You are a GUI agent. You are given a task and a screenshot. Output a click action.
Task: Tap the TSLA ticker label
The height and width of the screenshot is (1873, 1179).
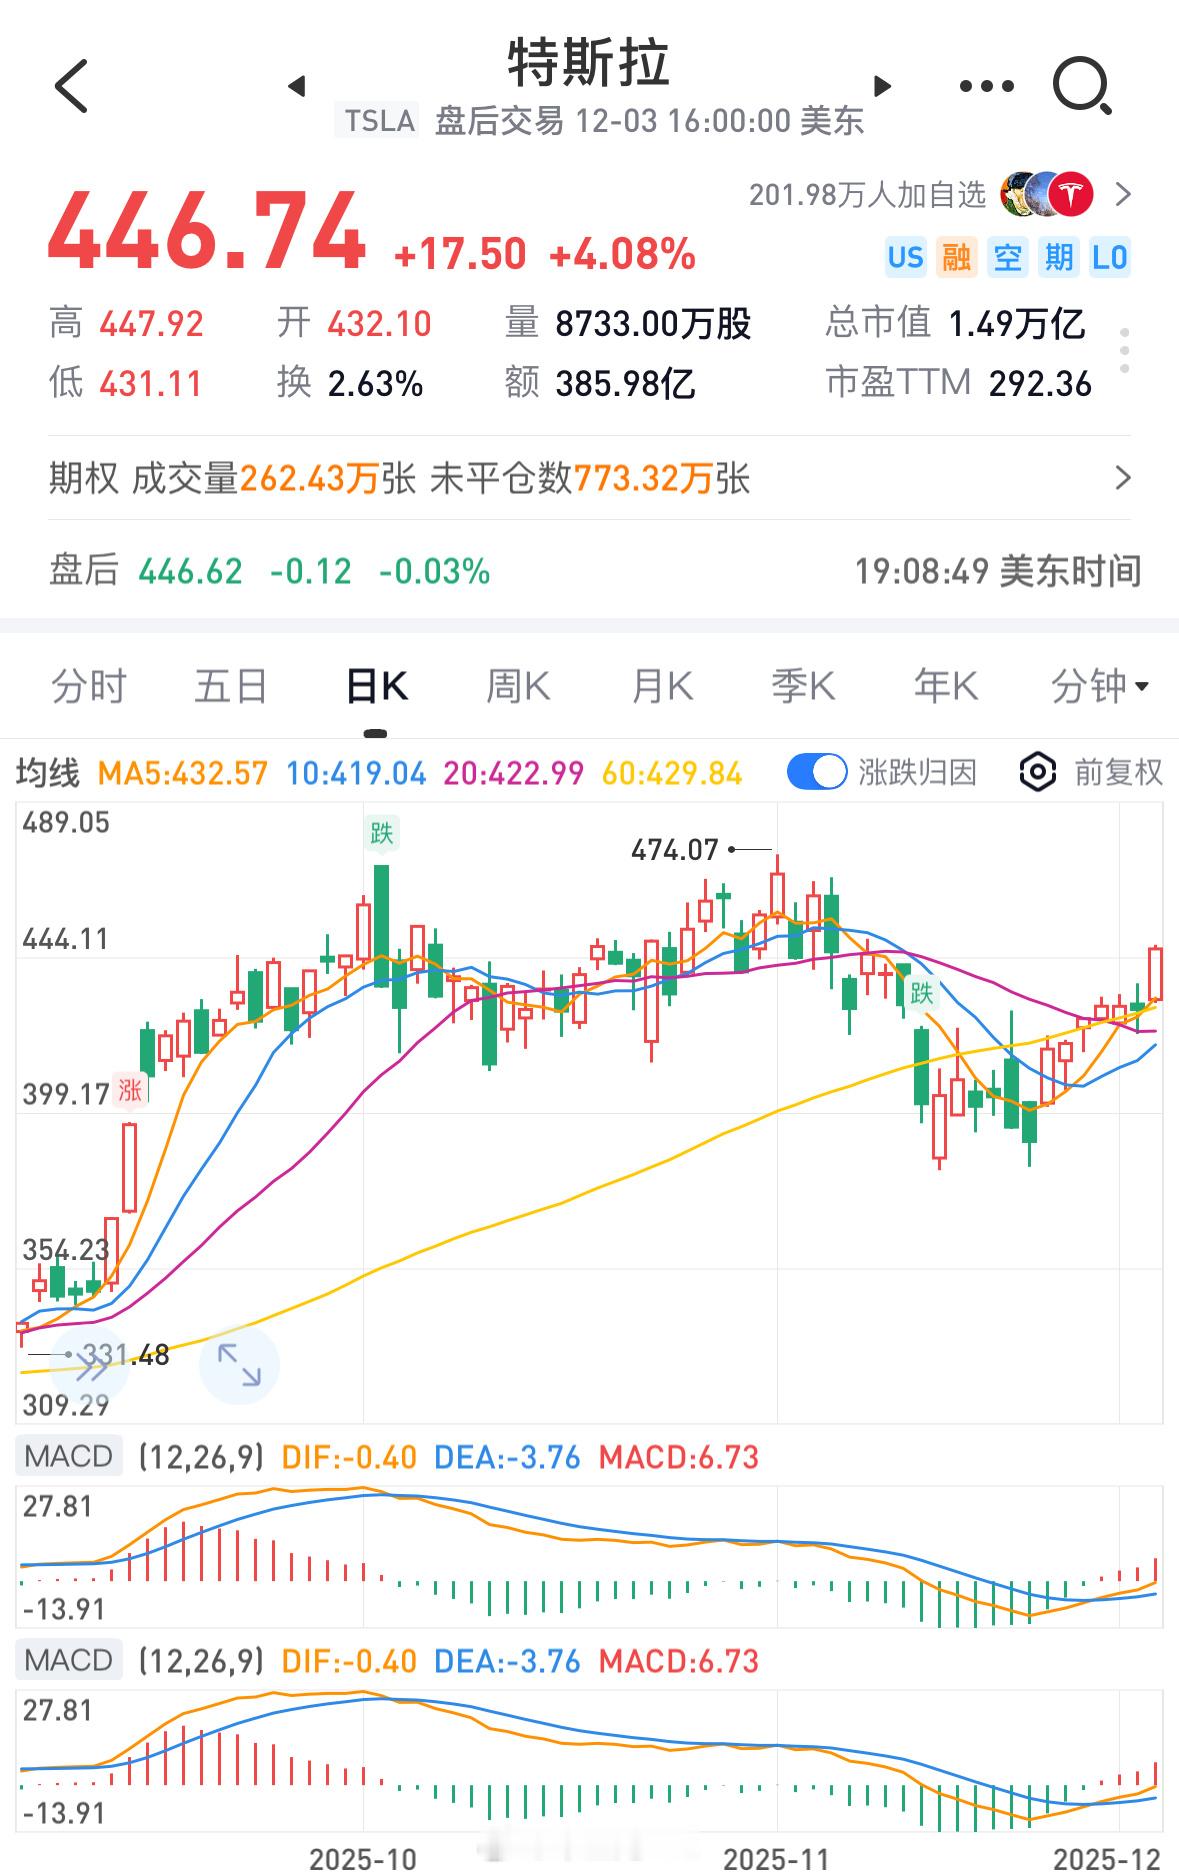coord(379,121)
